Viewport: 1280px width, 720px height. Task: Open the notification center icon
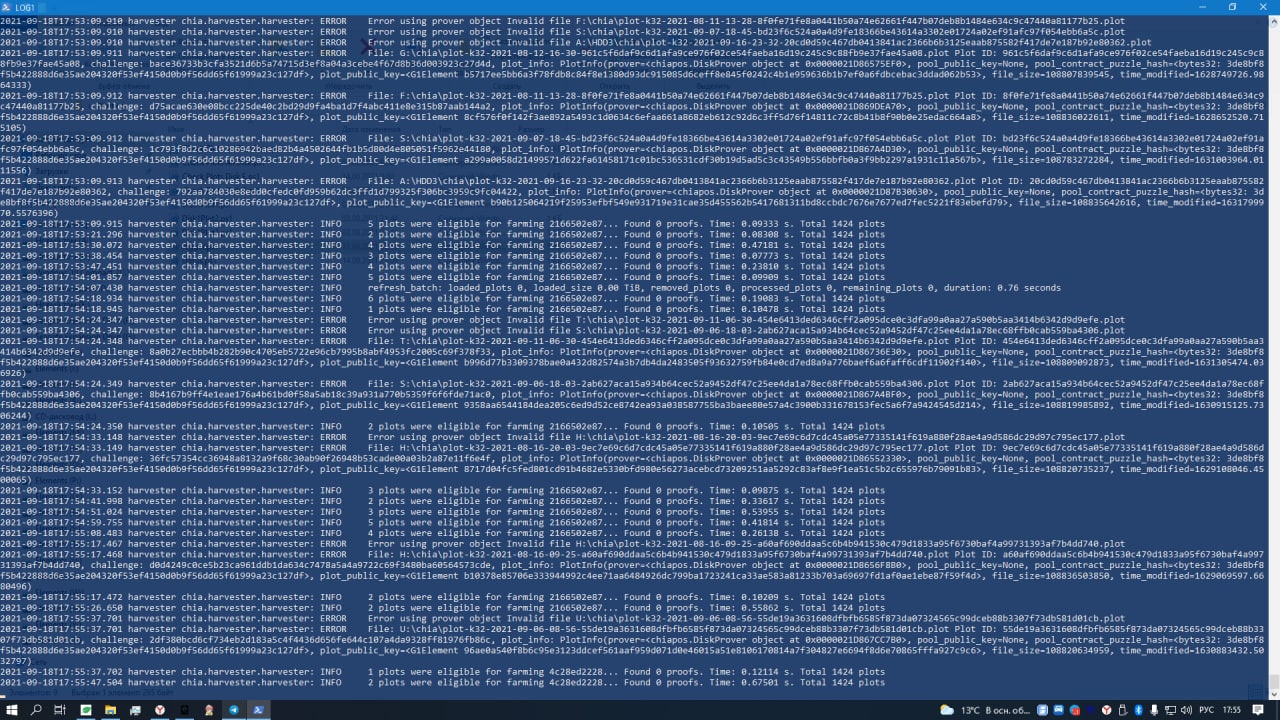coord(1258,710)
